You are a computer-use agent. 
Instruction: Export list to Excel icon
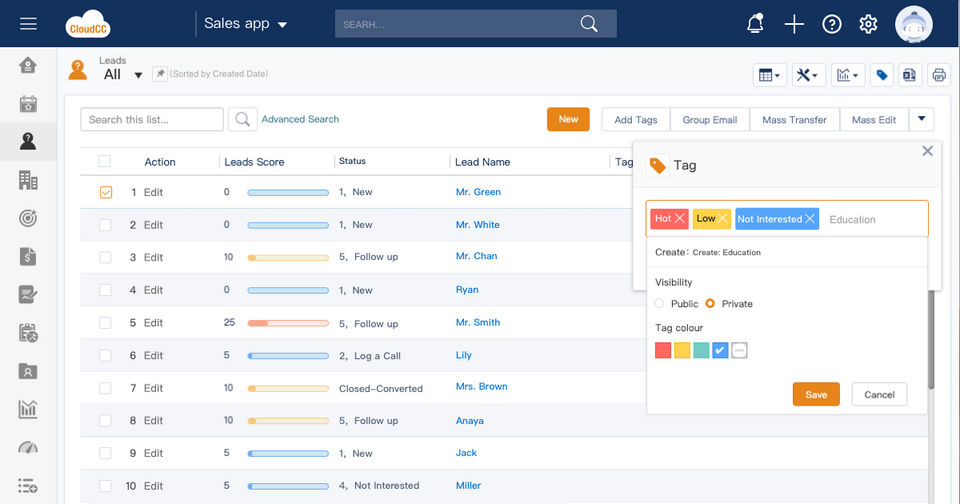coord(909,75)
